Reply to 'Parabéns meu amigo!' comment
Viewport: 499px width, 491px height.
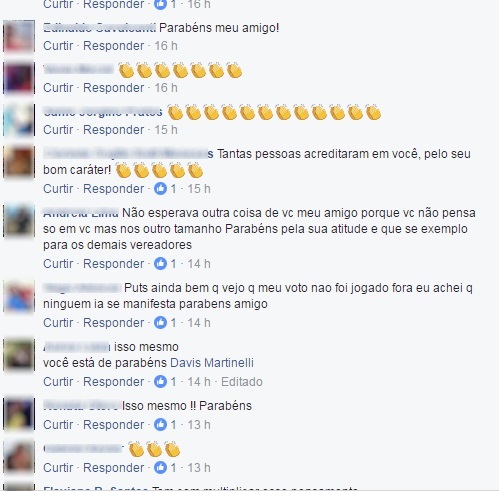[114, 46]
